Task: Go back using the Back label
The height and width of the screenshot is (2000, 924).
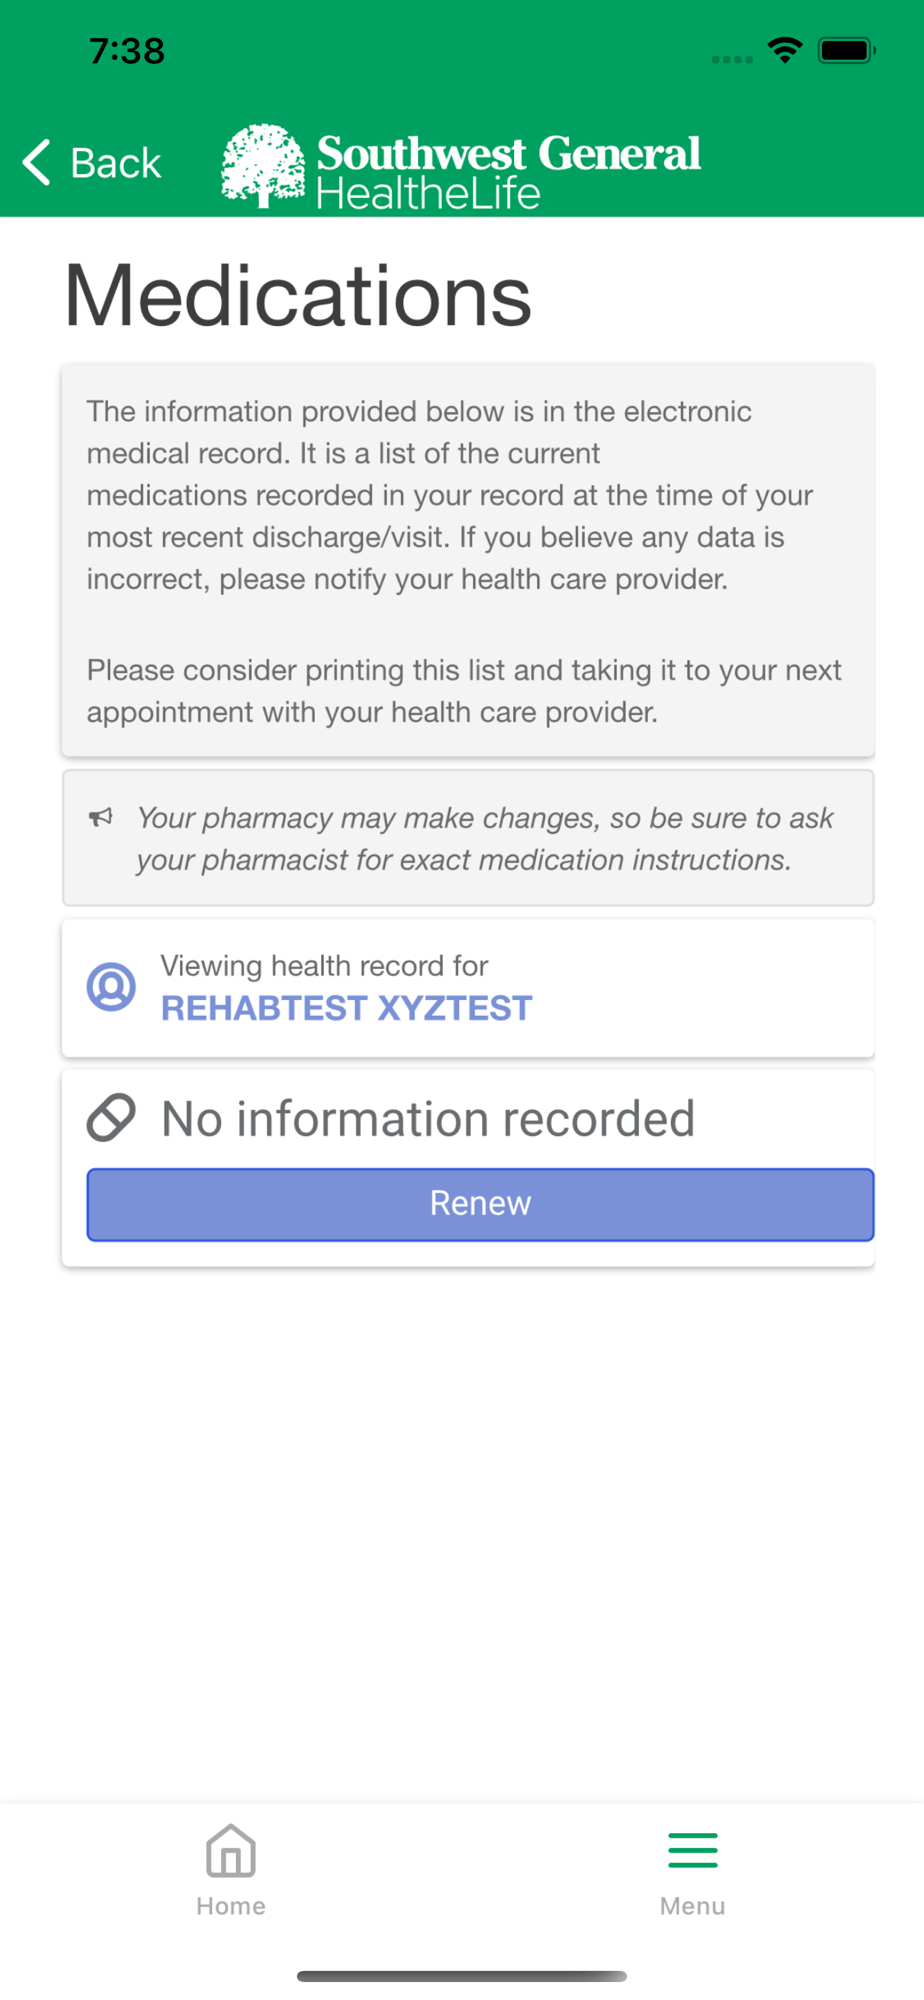Action: click(116, 163)
